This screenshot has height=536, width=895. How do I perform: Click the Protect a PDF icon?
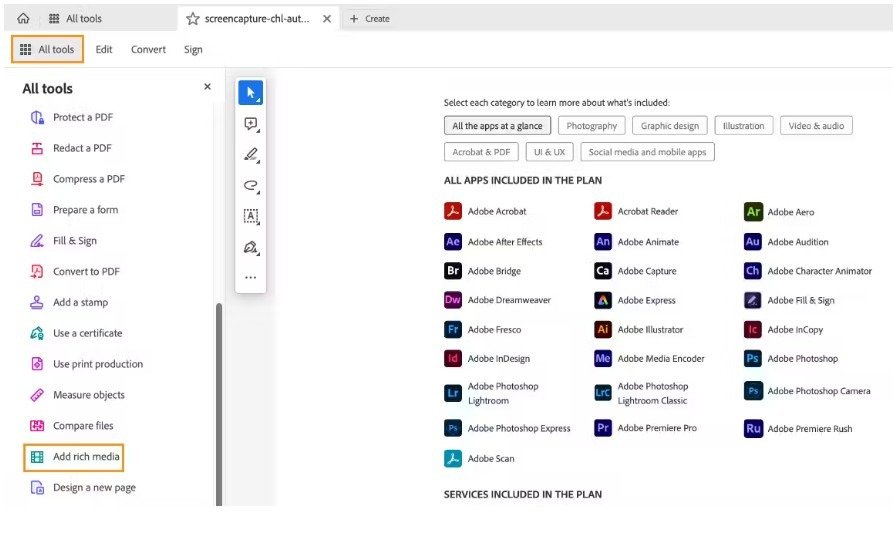[x=37, y=117]
